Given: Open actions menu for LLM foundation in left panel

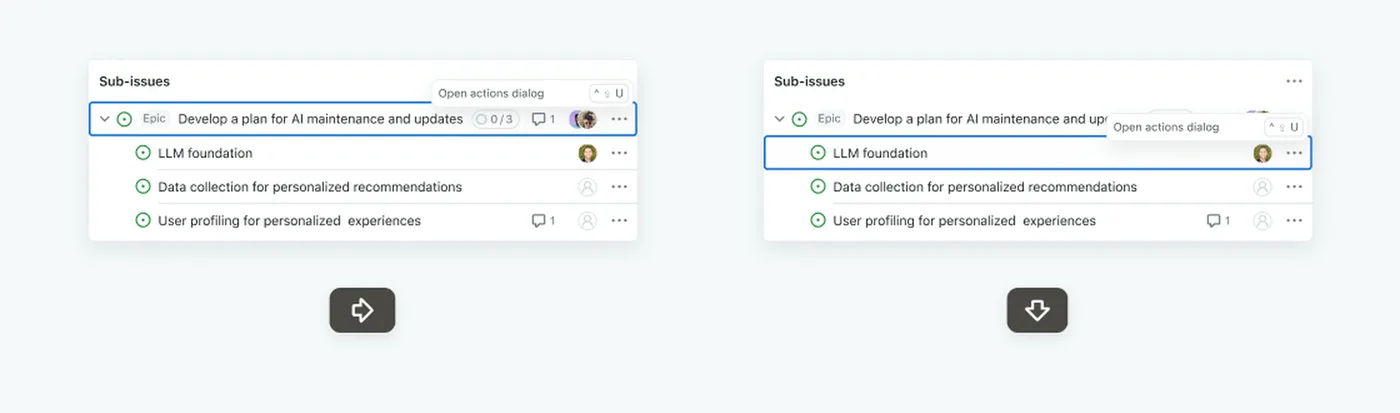Looking at the screenshot, I should tap(619, 153).
